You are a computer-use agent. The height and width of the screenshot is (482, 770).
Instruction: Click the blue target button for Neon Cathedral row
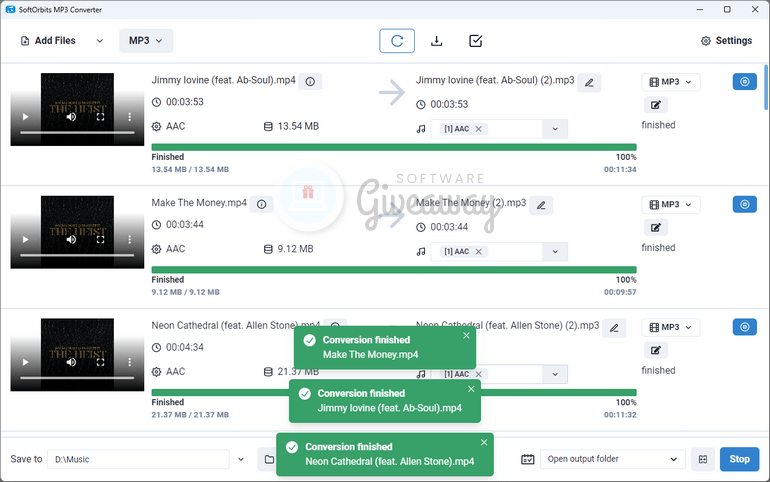click(745, 327)
